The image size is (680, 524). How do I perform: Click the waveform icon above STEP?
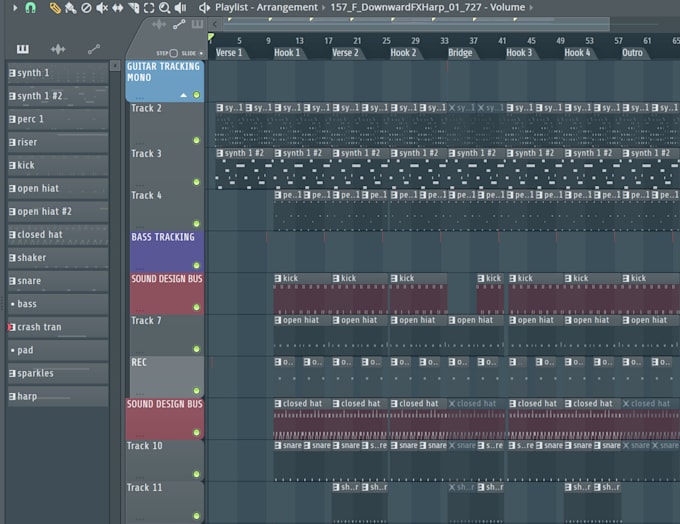pos(159,25)
